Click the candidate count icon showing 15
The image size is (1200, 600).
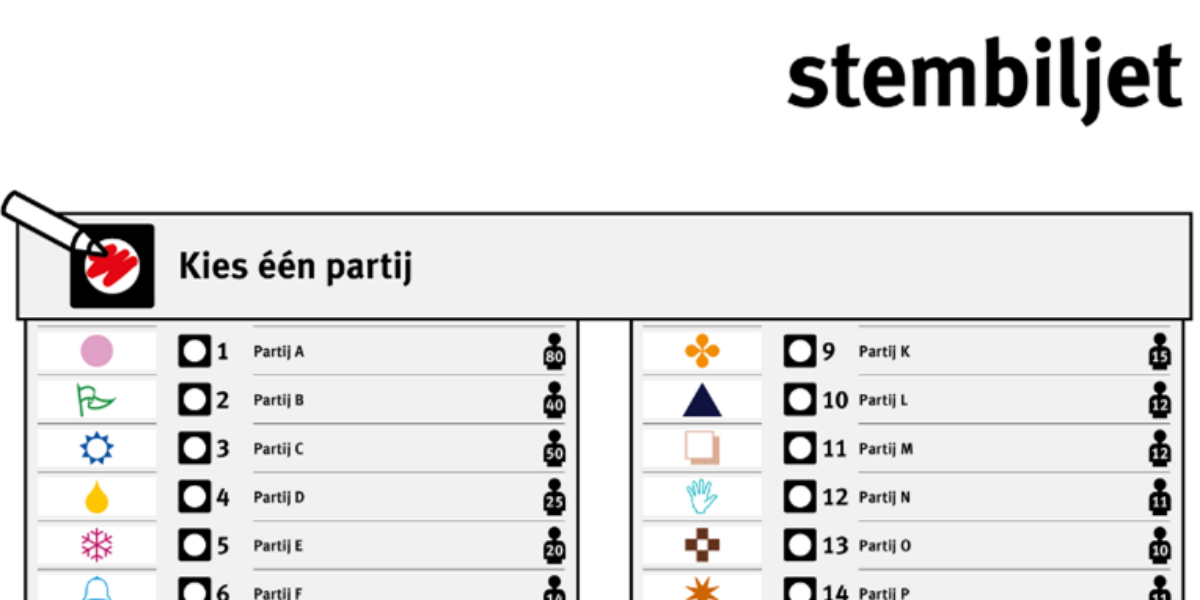pyautogui.click(x=1159, y=351)
